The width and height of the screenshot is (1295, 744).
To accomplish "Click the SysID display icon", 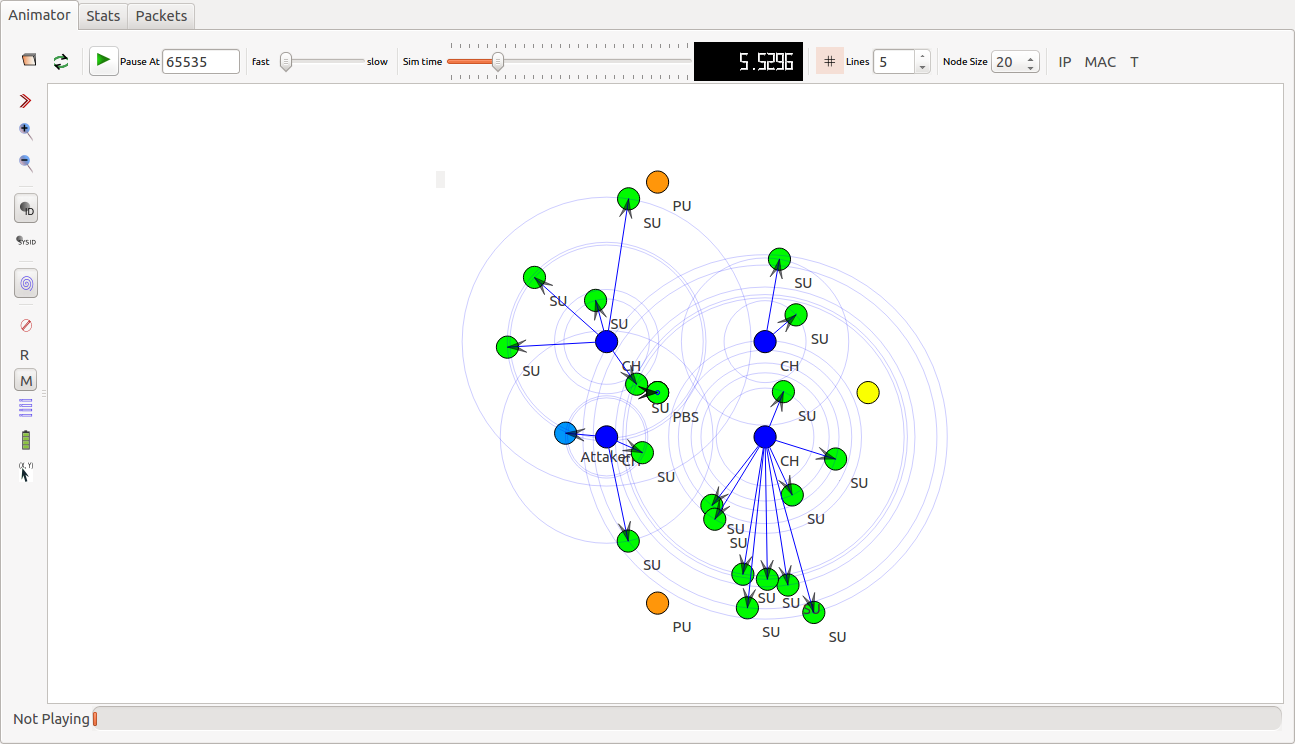I will click(25, 241).
